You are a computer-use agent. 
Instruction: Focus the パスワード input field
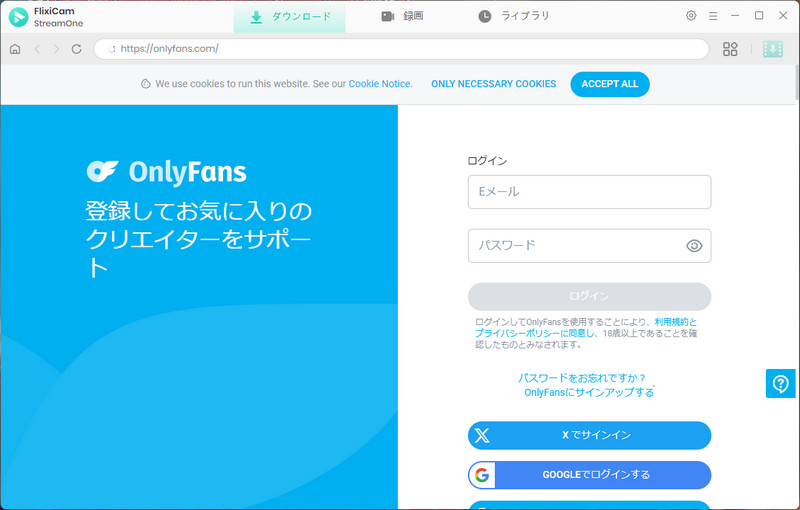point(589,246)
